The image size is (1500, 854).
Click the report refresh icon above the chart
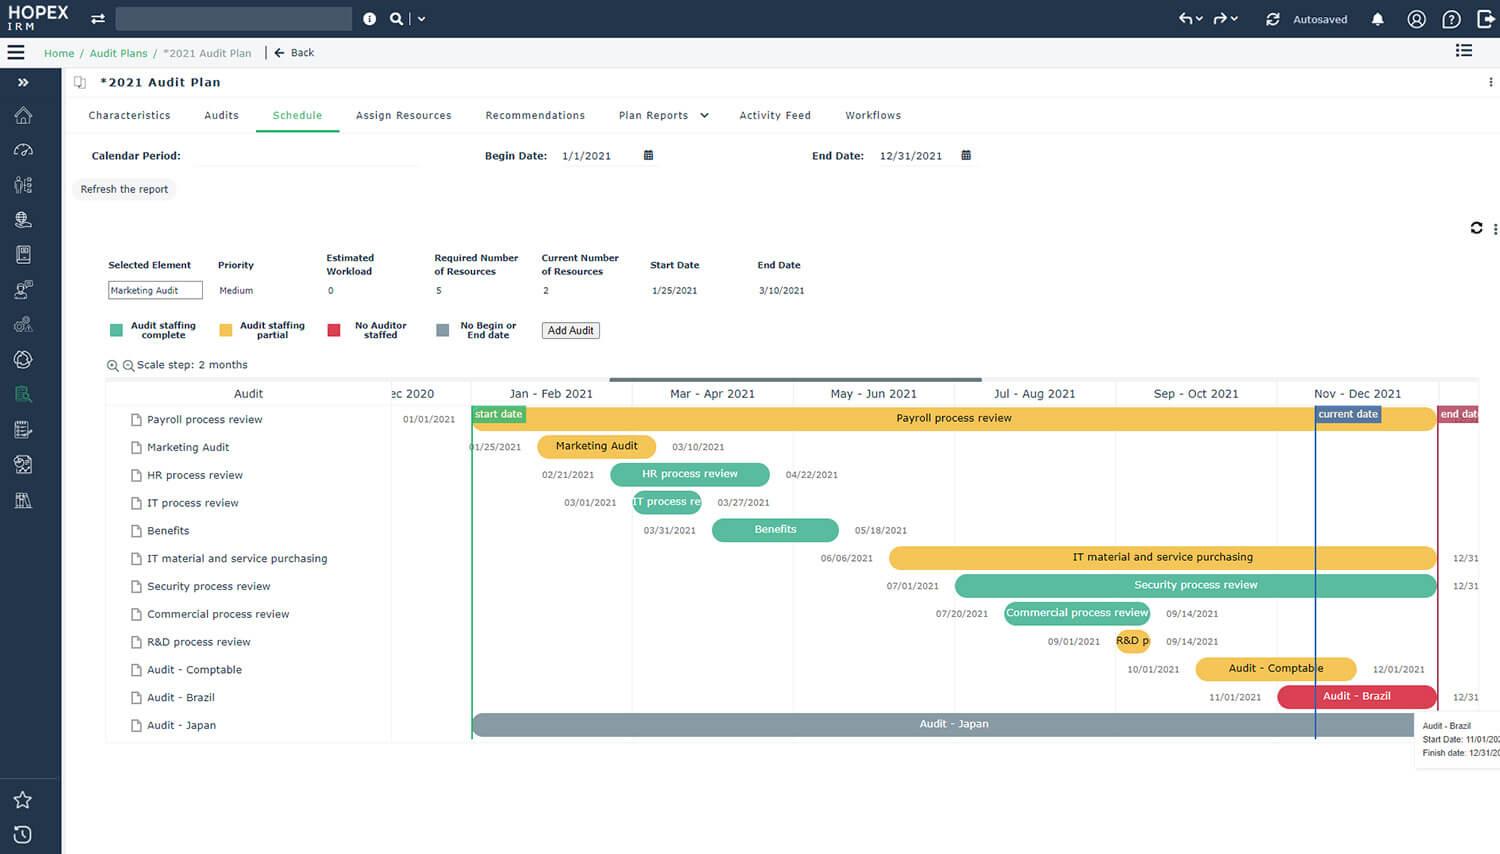1476,228
